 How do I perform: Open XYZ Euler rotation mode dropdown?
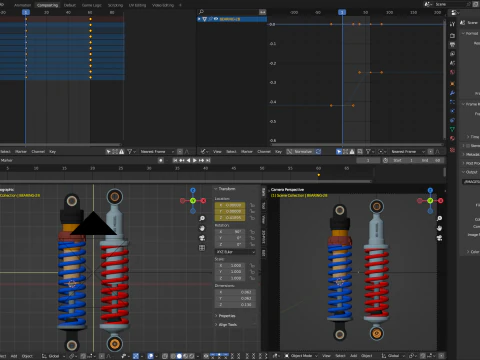tap(236, 252)
